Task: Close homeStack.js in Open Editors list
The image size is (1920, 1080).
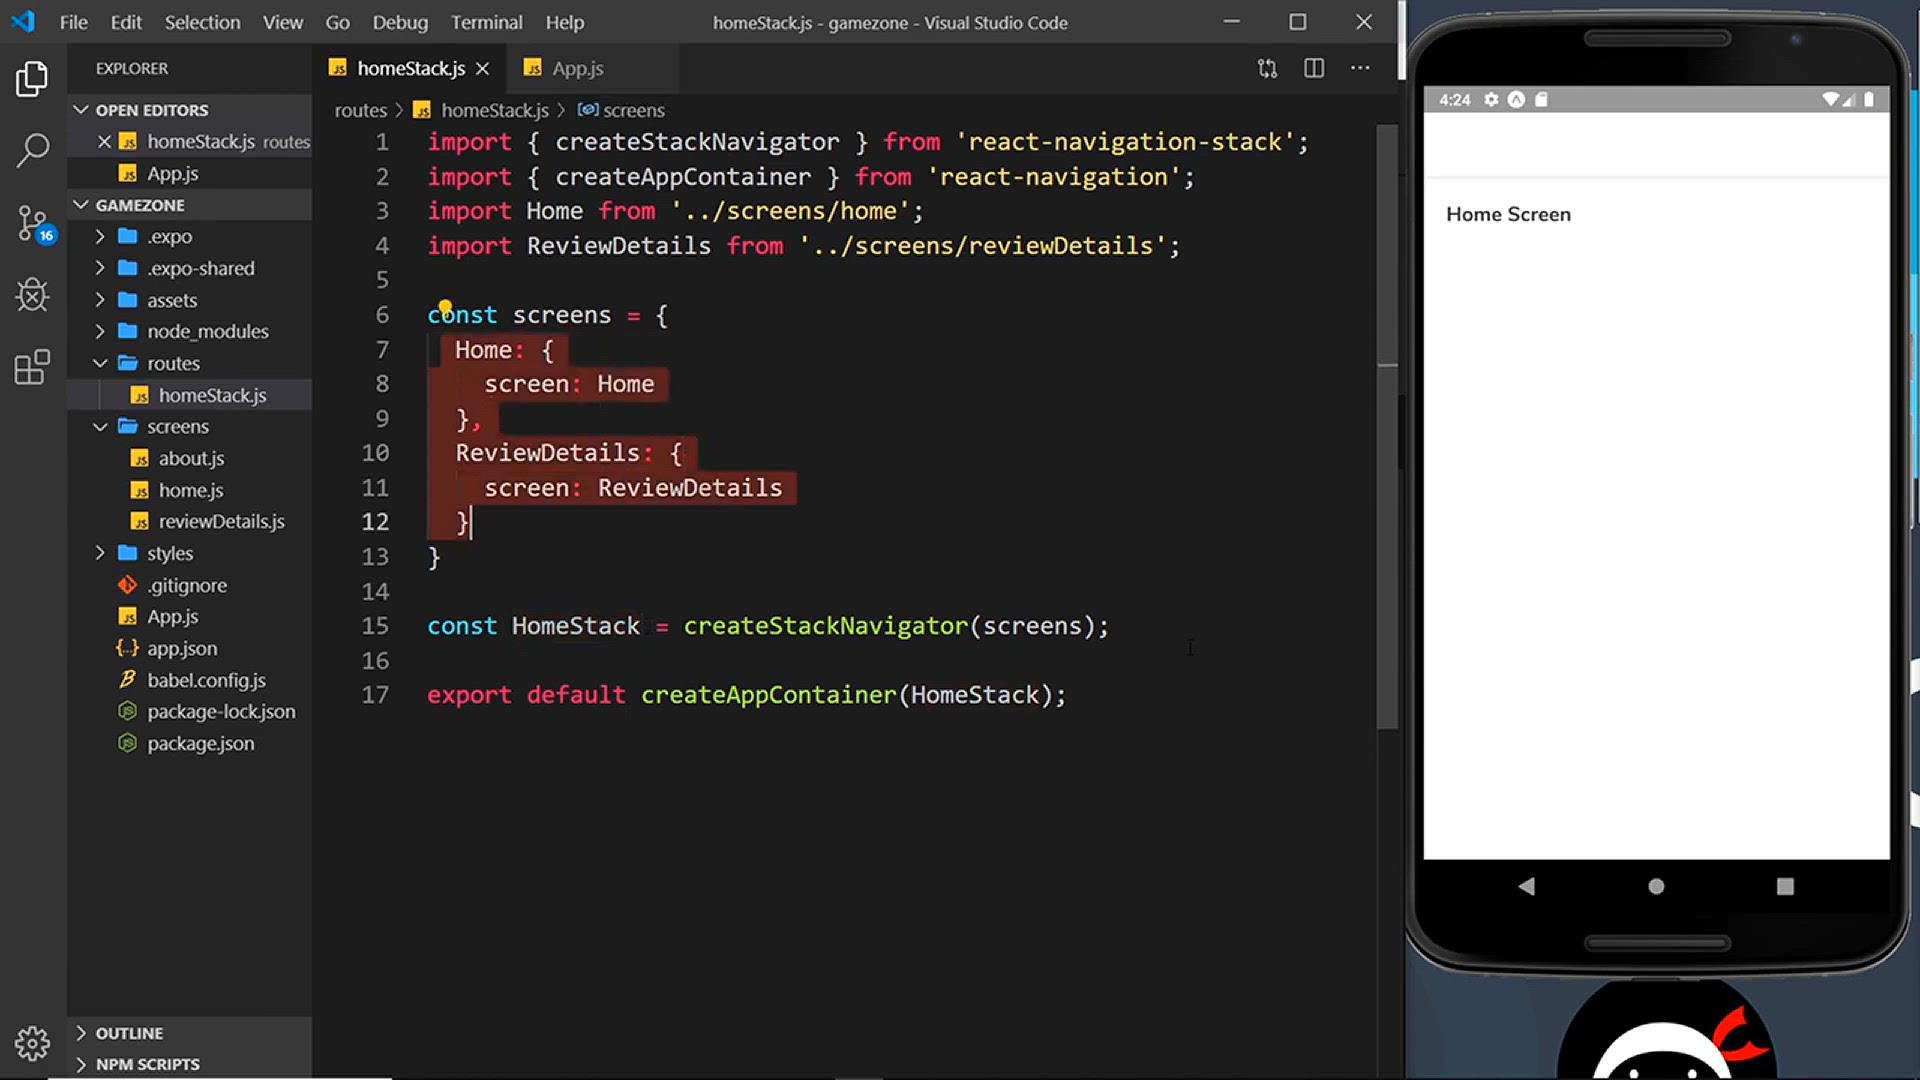Action: [103, 142]
